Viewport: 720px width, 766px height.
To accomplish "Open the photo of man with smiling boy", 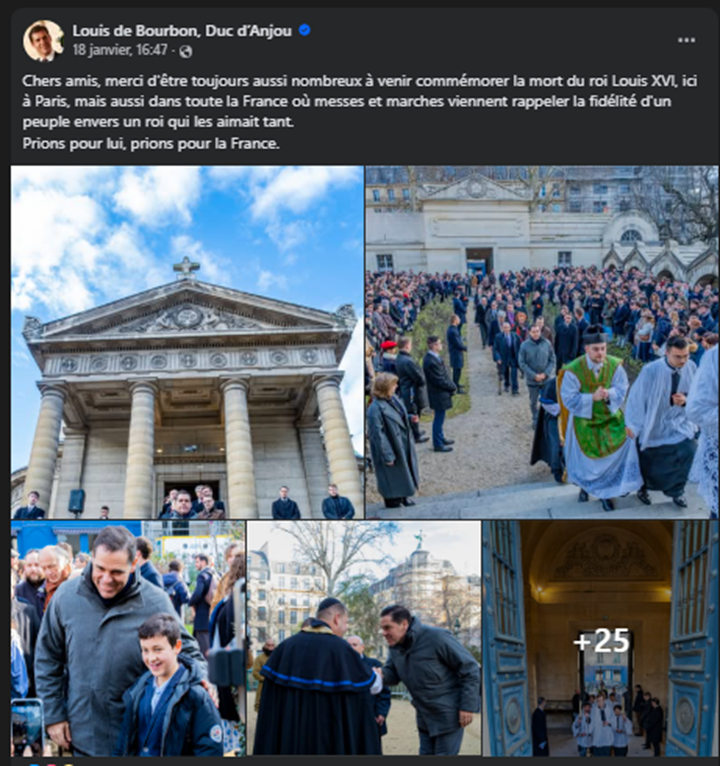I will pyautogui.click(x=128, y=638).
